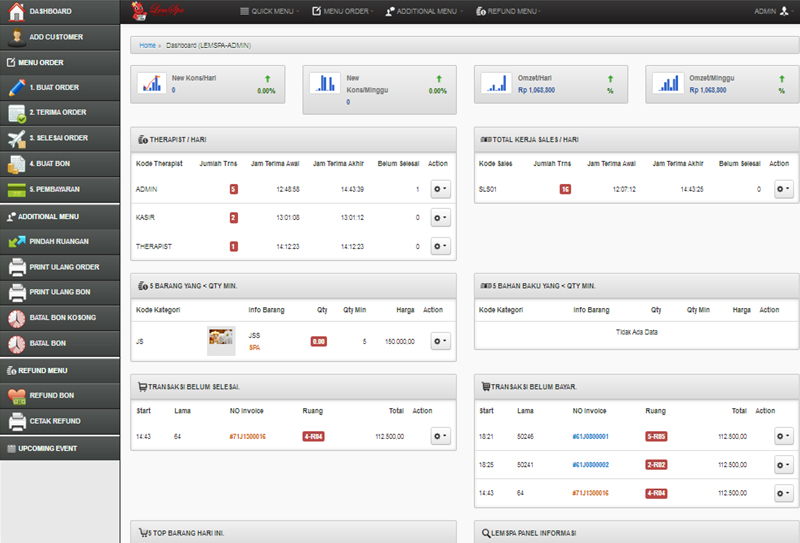This screenshot has height=543, width=800.
Task: Open Terima Order checklist icon
Action: pos(16,113)
